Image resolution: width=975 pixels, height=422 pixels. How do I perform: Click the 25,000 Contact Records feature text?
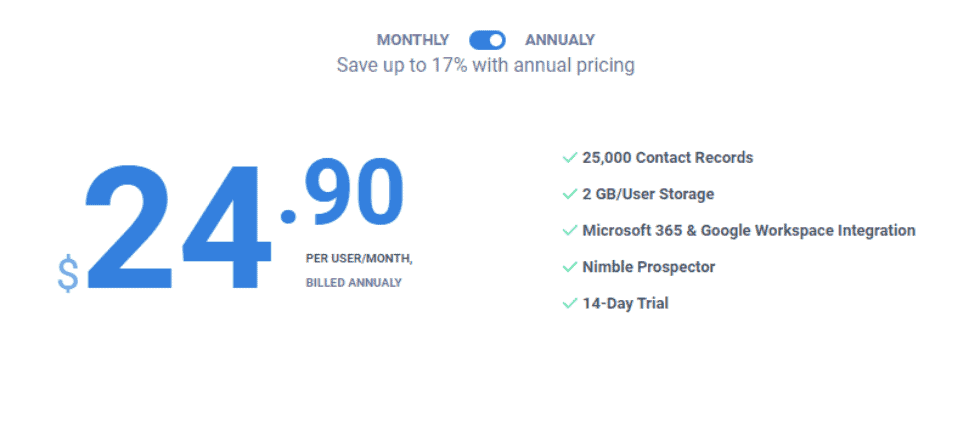(667, 158)
